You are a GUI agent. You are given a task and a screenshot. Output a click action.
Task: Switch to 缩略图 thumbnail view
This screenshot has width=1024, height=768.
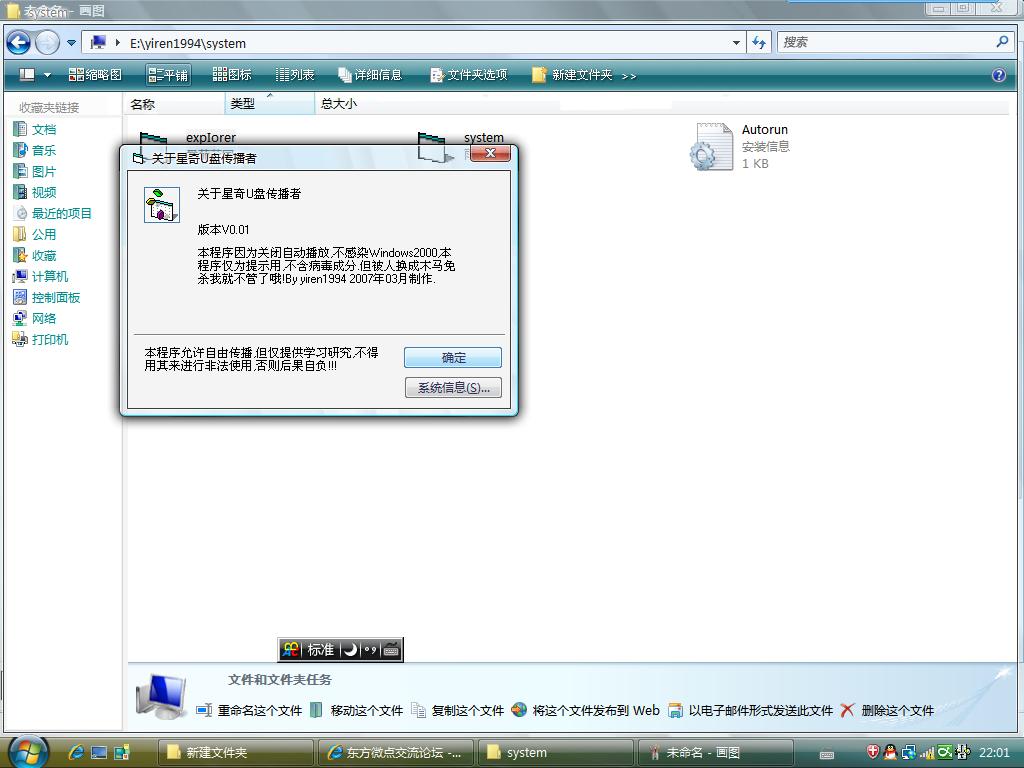click(95, 75)
